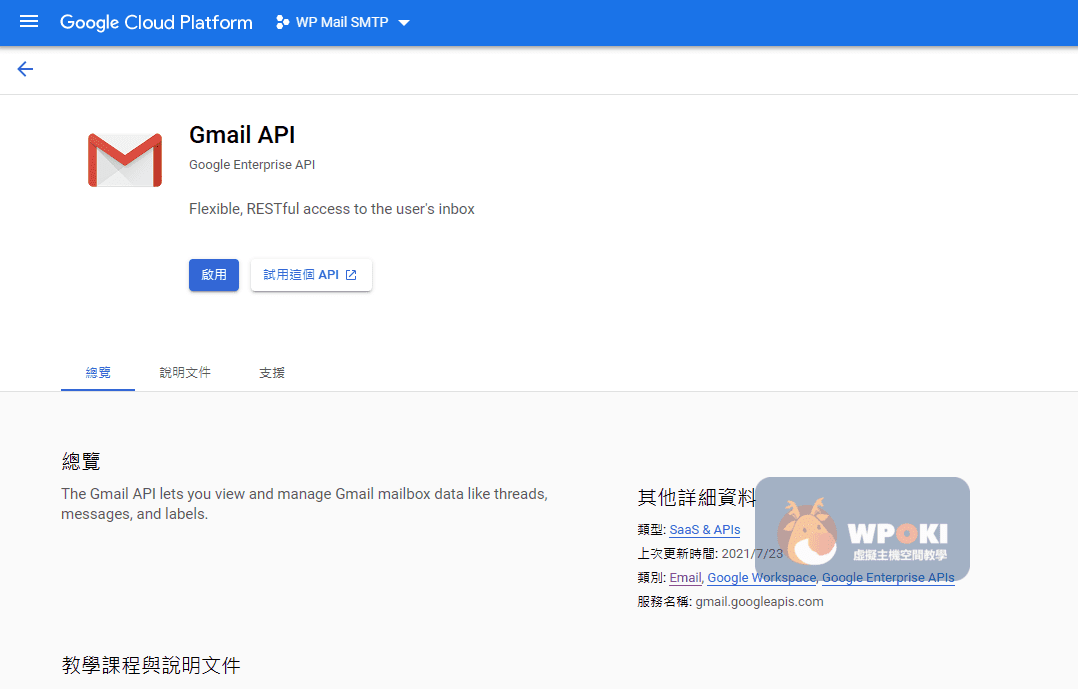Open the hamburger navigation menu
This screenshot has width=1078, height=689.
[x=28, y=22]
